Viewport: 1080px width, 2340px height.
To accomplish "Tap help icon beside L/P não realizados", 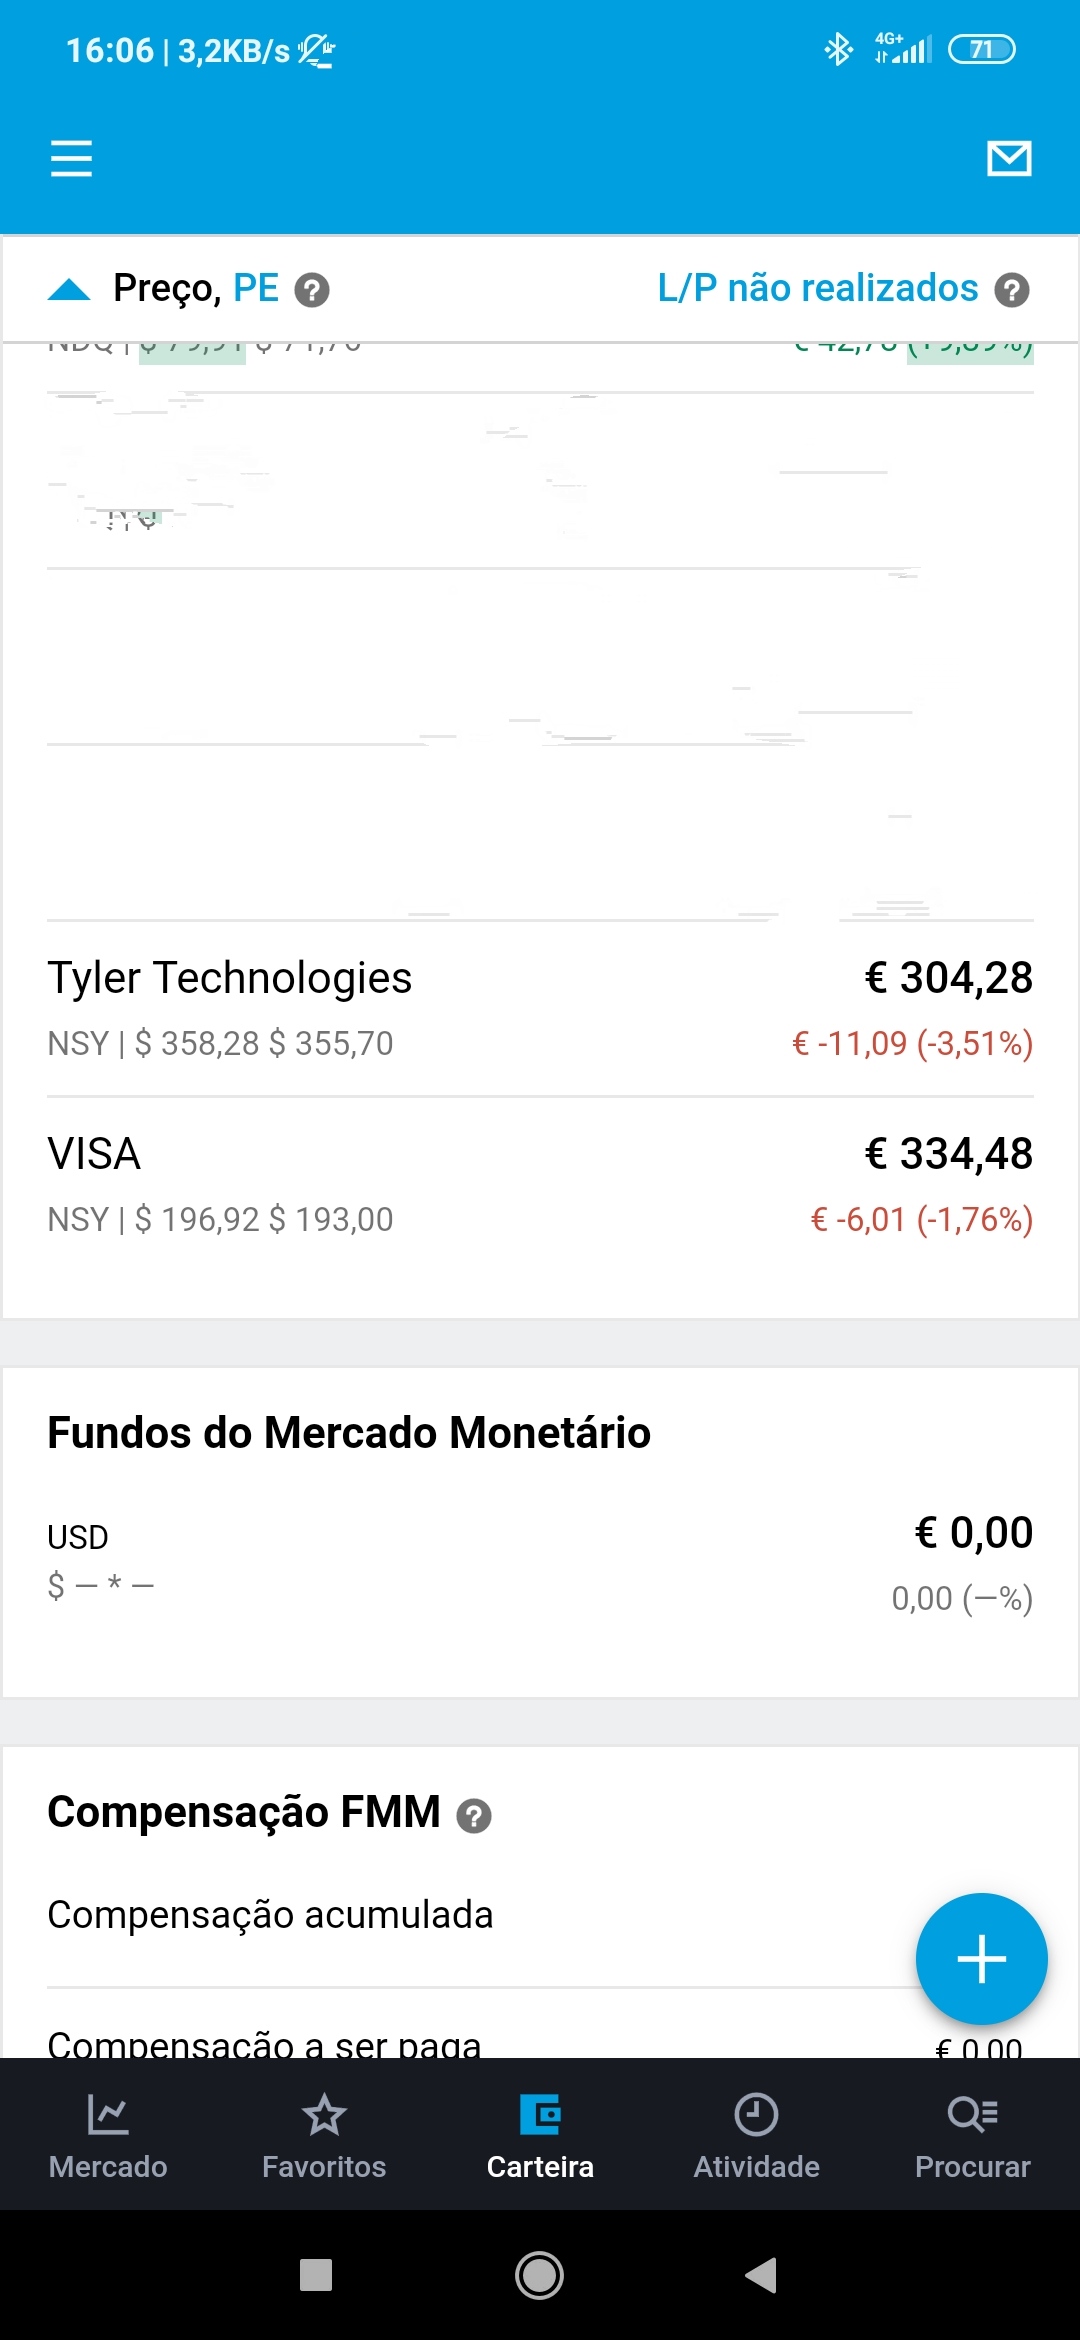I will click(x=1012, y=290).
